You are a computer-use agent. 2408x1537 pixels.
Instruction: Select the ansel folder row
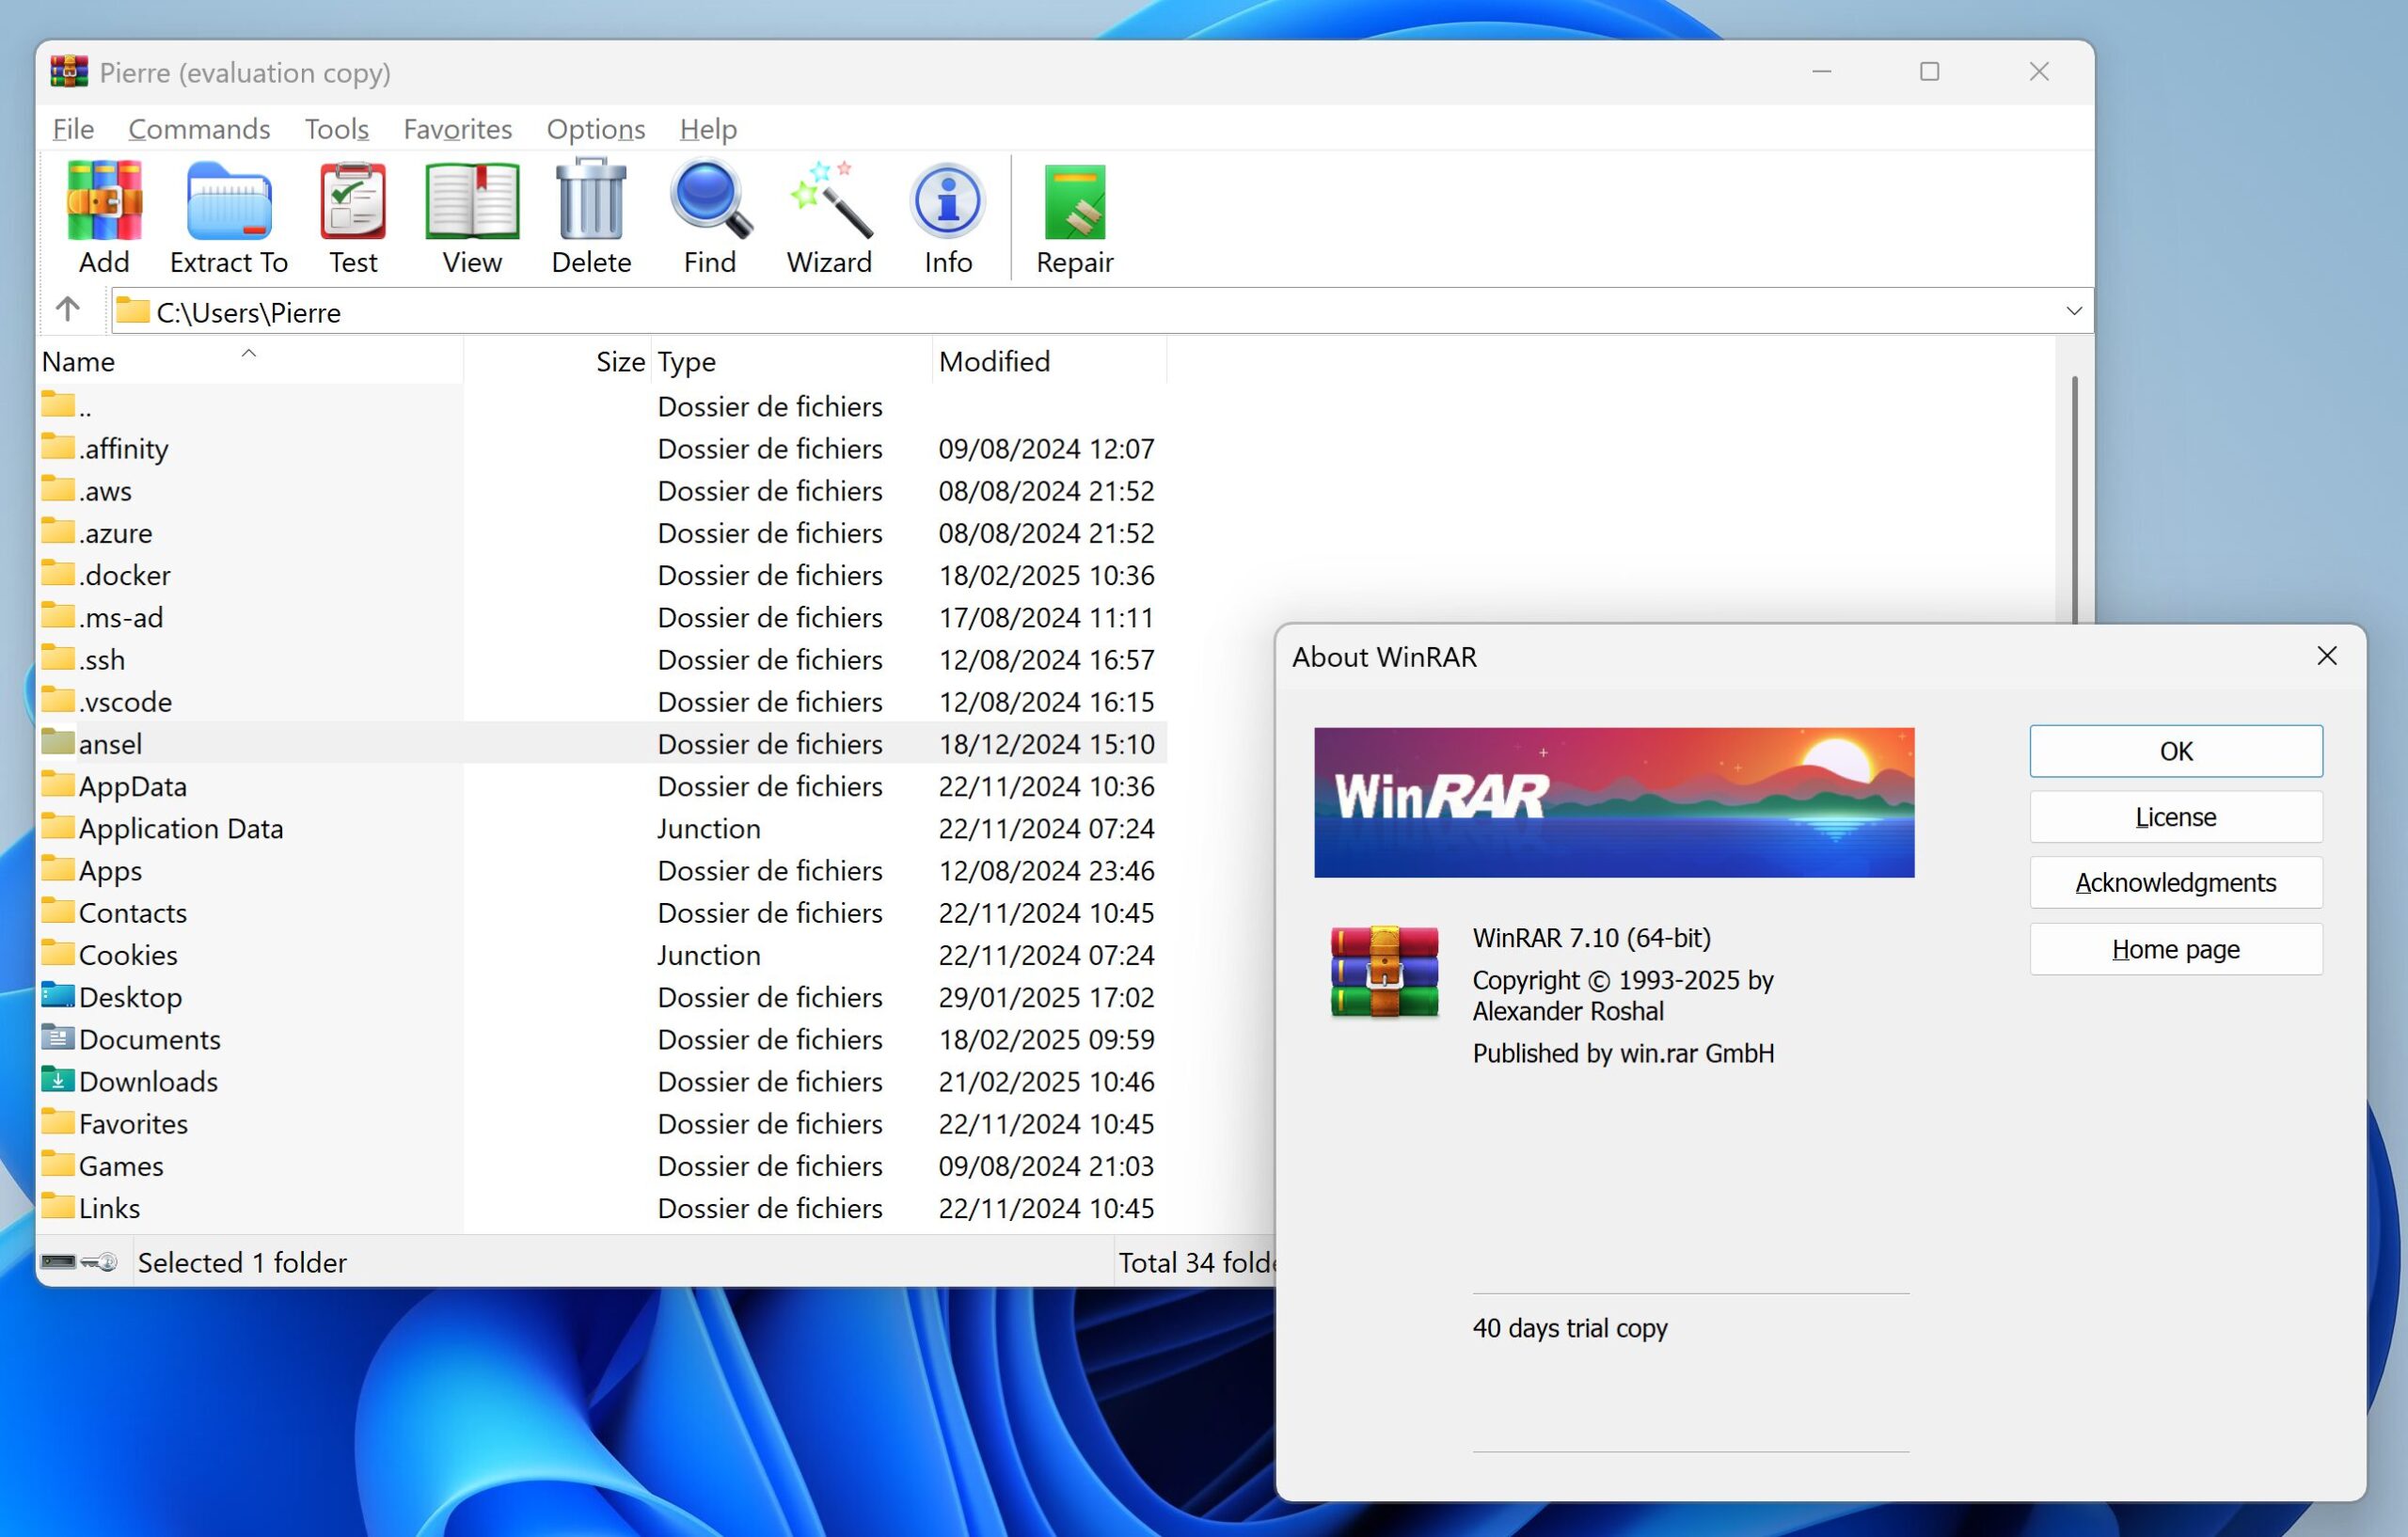click(602, 743)
